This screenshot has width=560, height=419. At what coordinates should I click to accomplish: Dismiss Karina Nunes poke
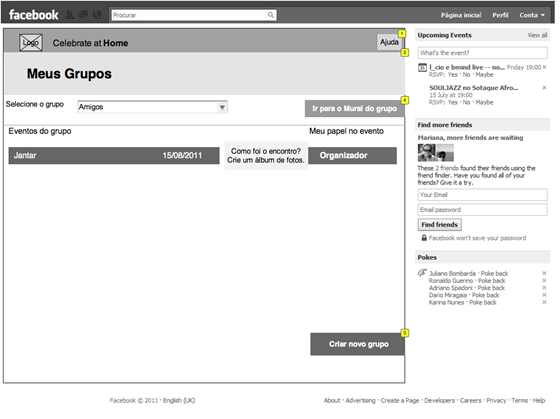coord(544,302)
